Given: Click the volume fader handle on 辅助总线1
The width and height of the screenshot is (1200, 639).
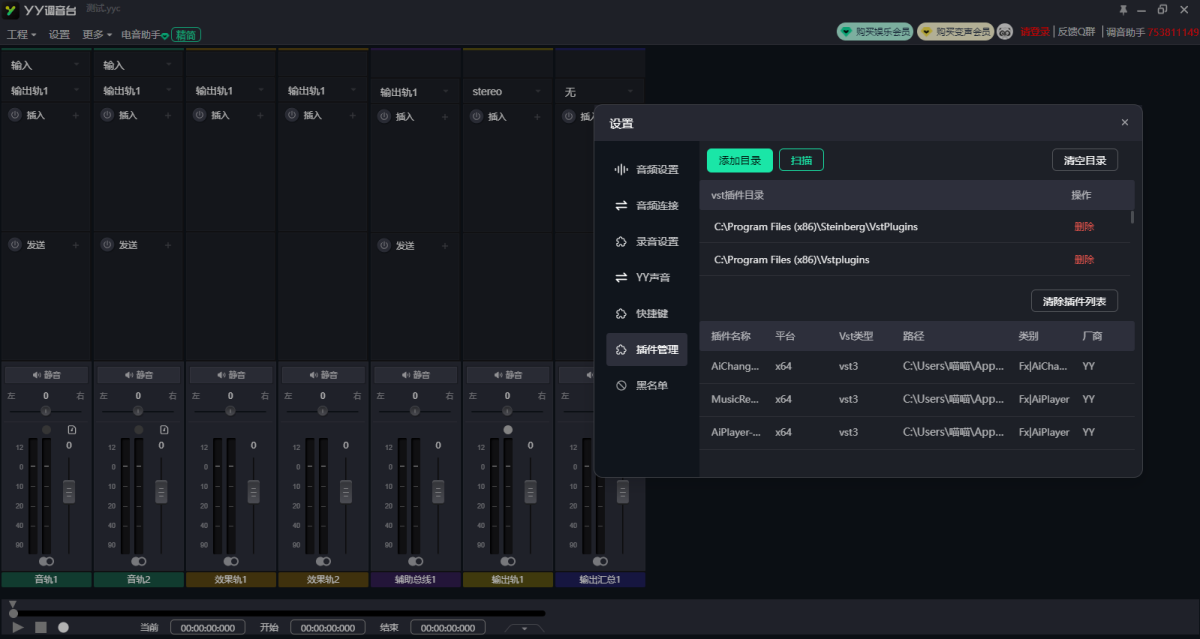Looking at the screenshot, I should pyautogui.click(x=438, y=491).
